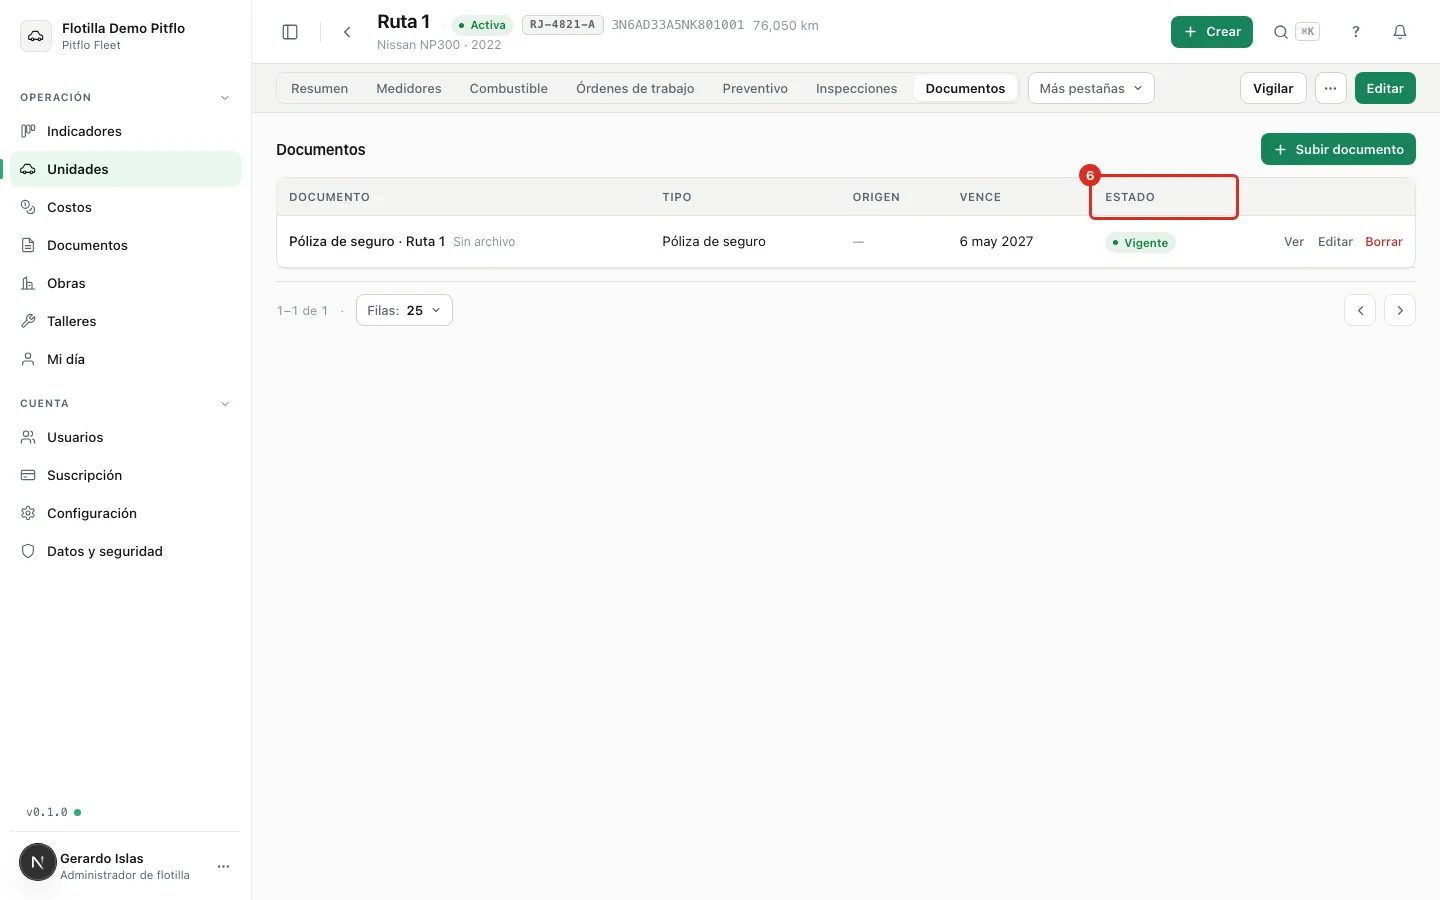Open notifications bell icon
Screen dimensions: 1440x900
pyautogui.click(x=1400, y=32)
